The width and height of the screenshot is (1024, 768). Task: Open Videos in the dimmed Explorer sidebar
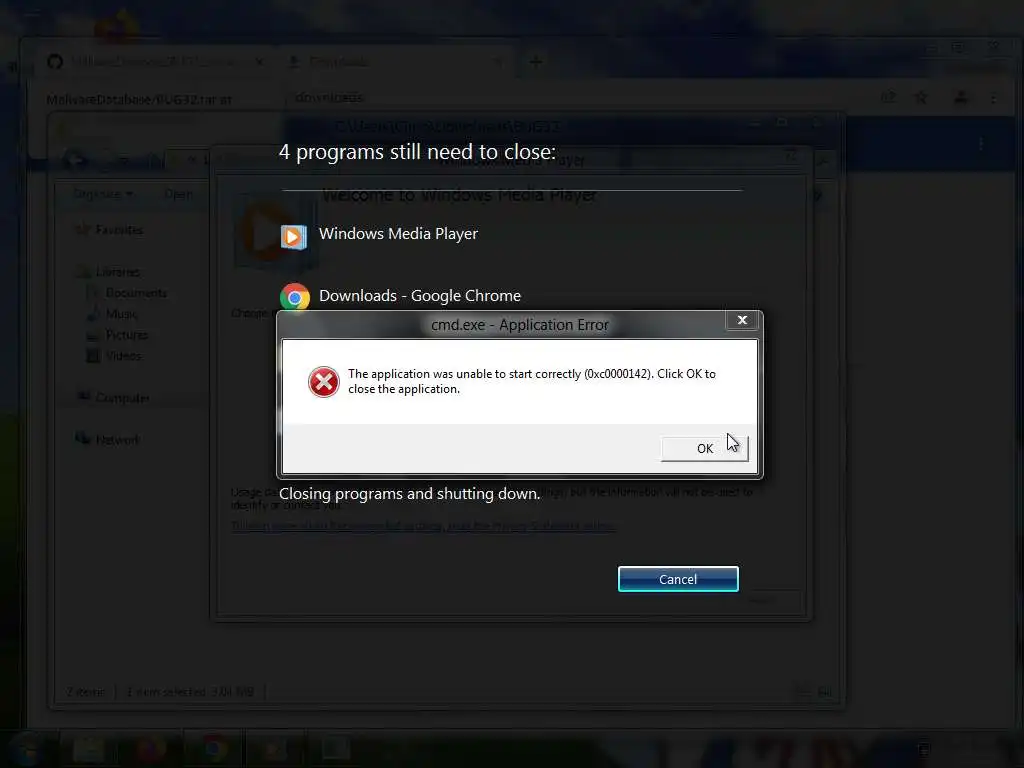tap(123, 356)
